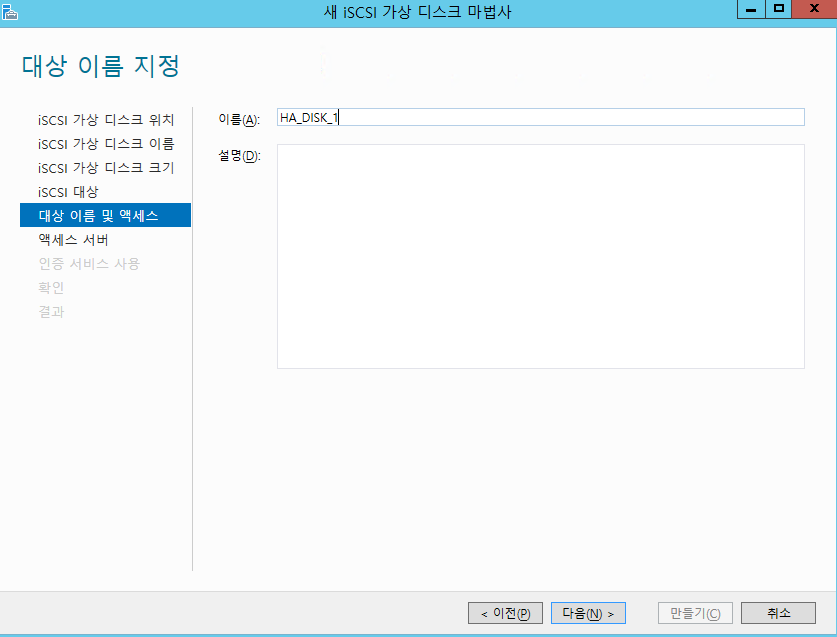Click the grayed-out 결과 step
This screenshot has width=837, height=637.
[51, 312]
